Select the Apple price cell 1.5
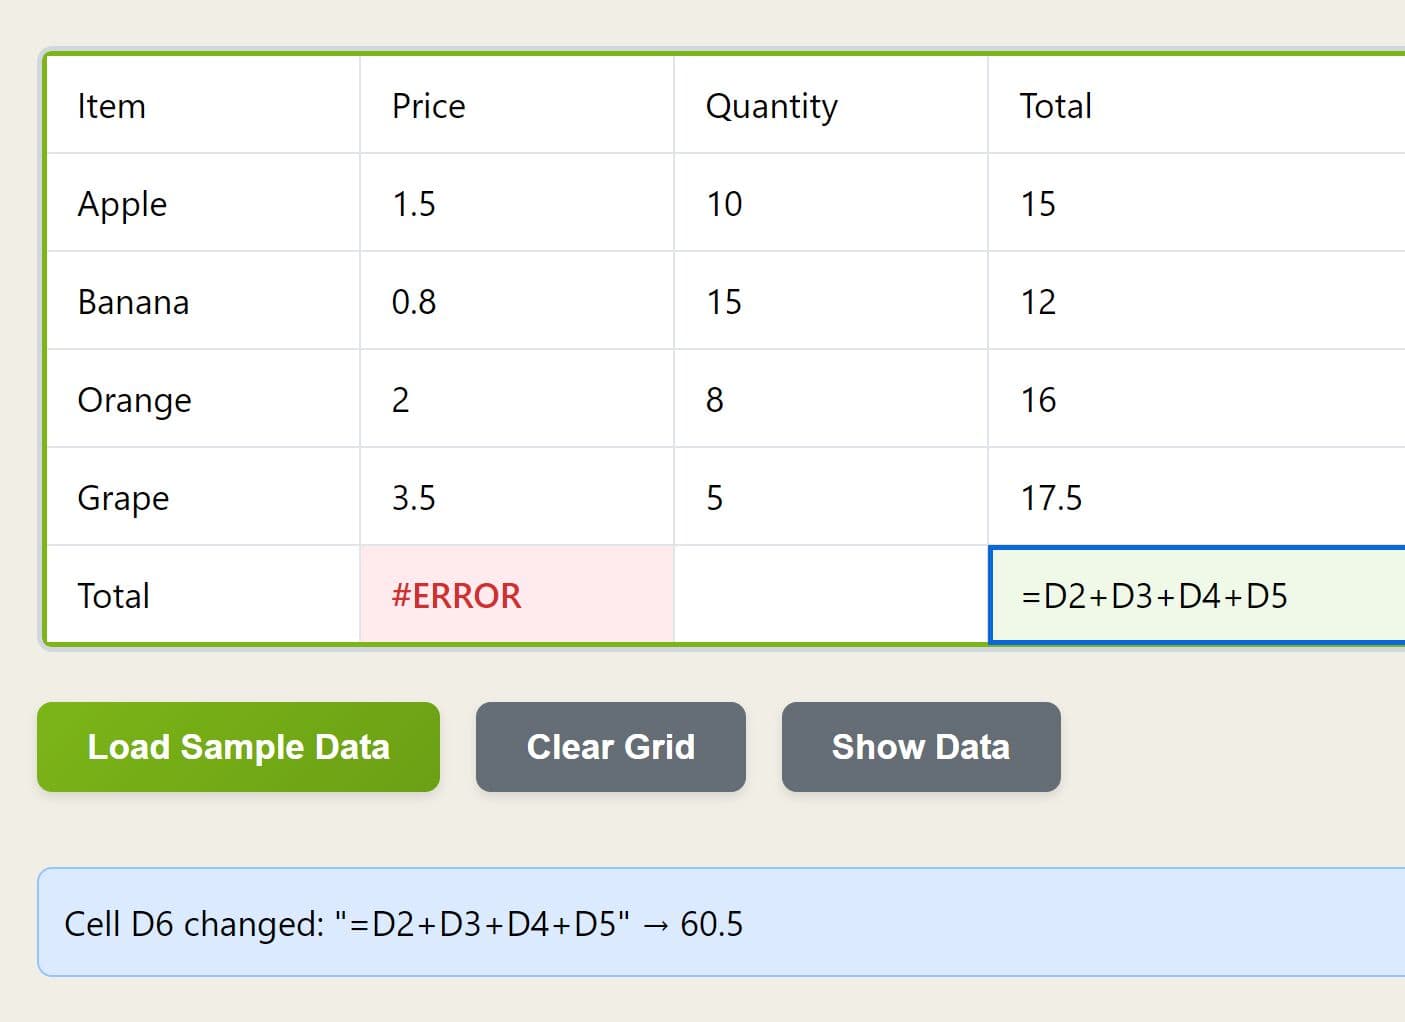 [x=517, y=203]
